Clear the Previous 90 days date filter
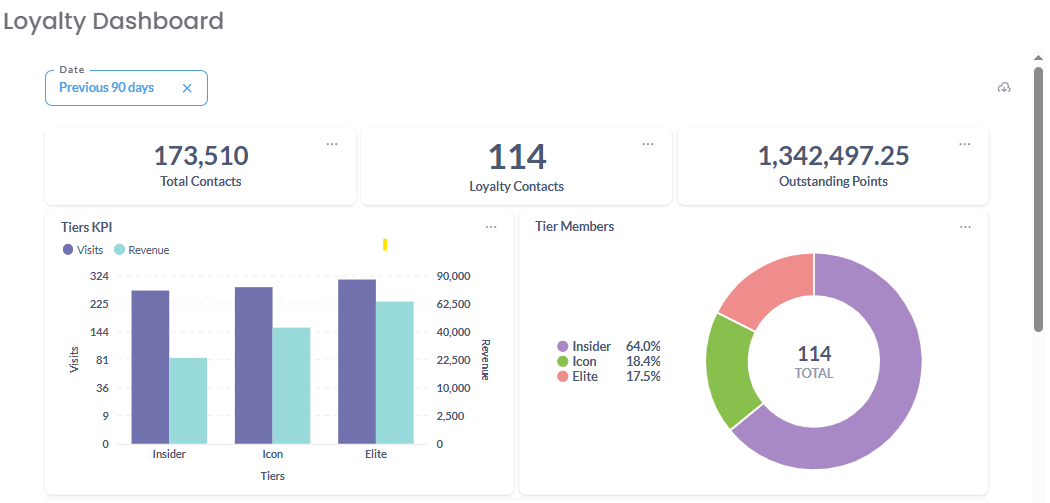Image resolution: width=1050 pixels, height=503 pixels. click(x=187, y=88)
